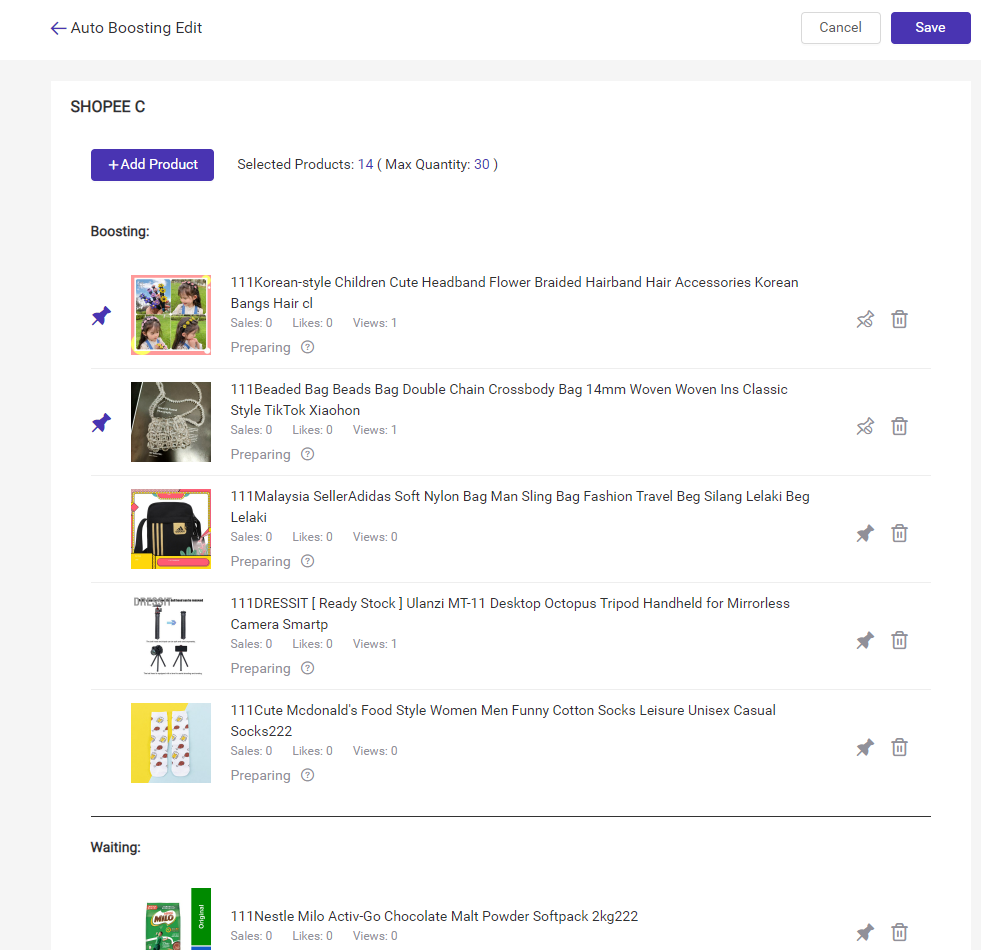Click the help icon next to Headband Preparing status

(308, 348)
